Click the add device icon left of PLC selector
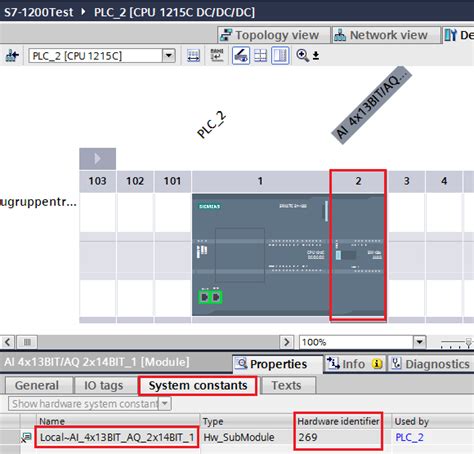 pos(12,55)
